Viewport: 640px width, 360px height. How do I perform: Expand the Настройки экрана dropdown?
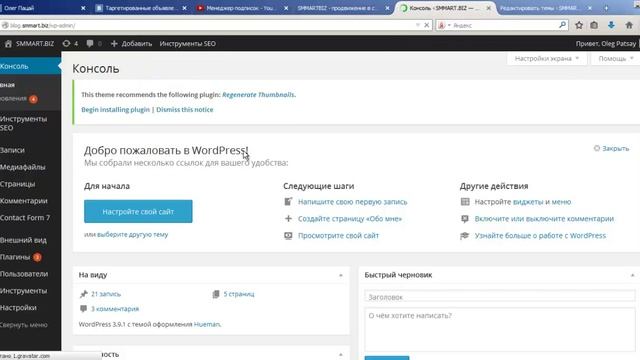pos(547,59)
